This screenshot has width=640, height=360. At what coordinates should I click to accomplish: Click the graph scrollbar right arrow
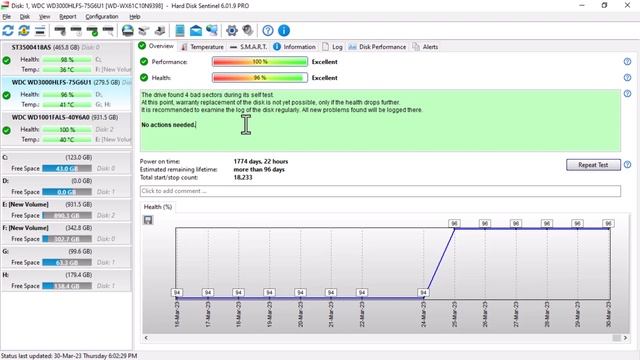click(x=625, y=338)
